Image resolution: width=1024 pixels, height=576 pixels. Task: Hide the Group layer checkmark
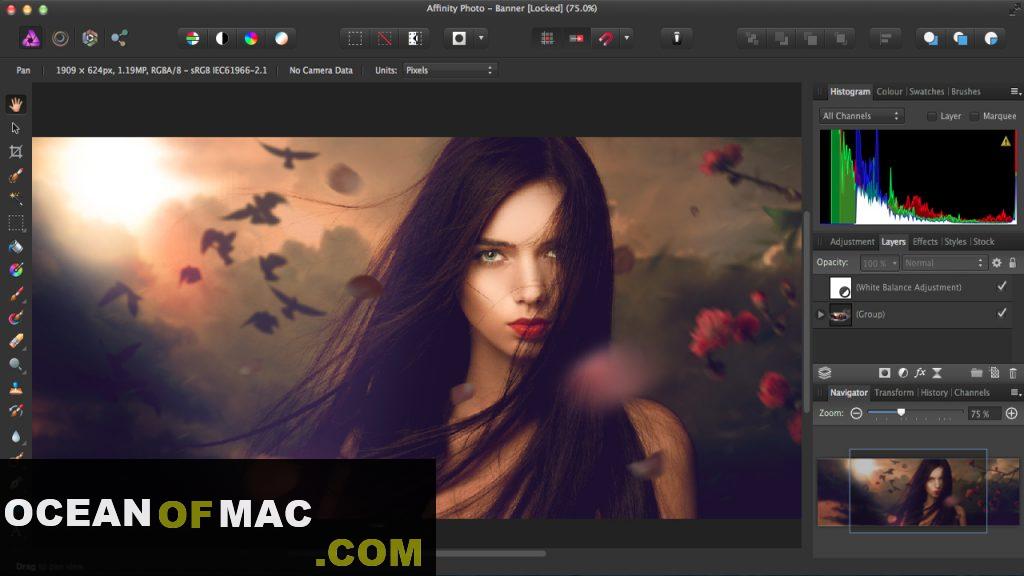1001,313
